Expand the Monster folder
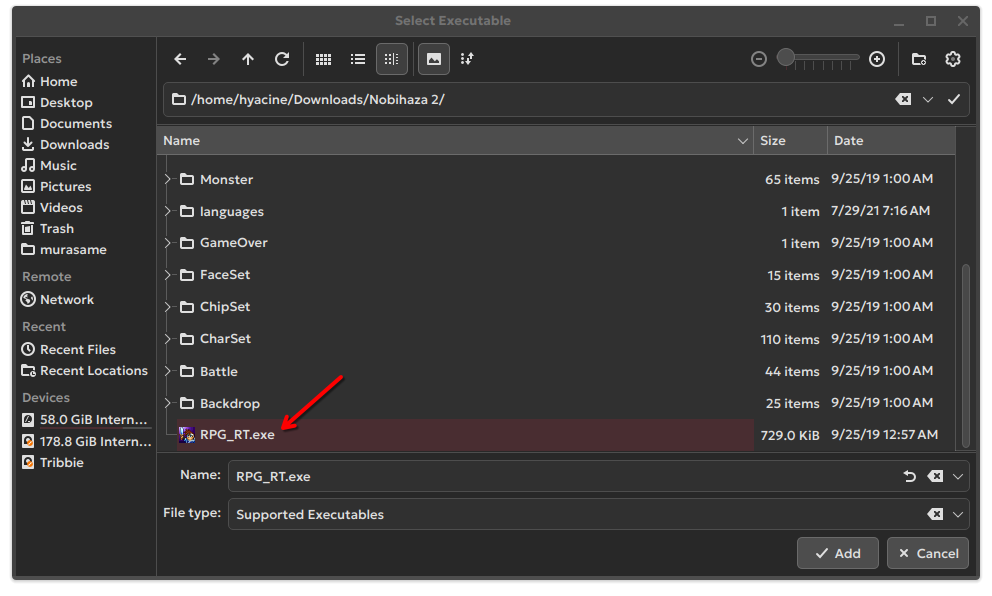This screenshot has height=596, width=992. coord(168,180)
